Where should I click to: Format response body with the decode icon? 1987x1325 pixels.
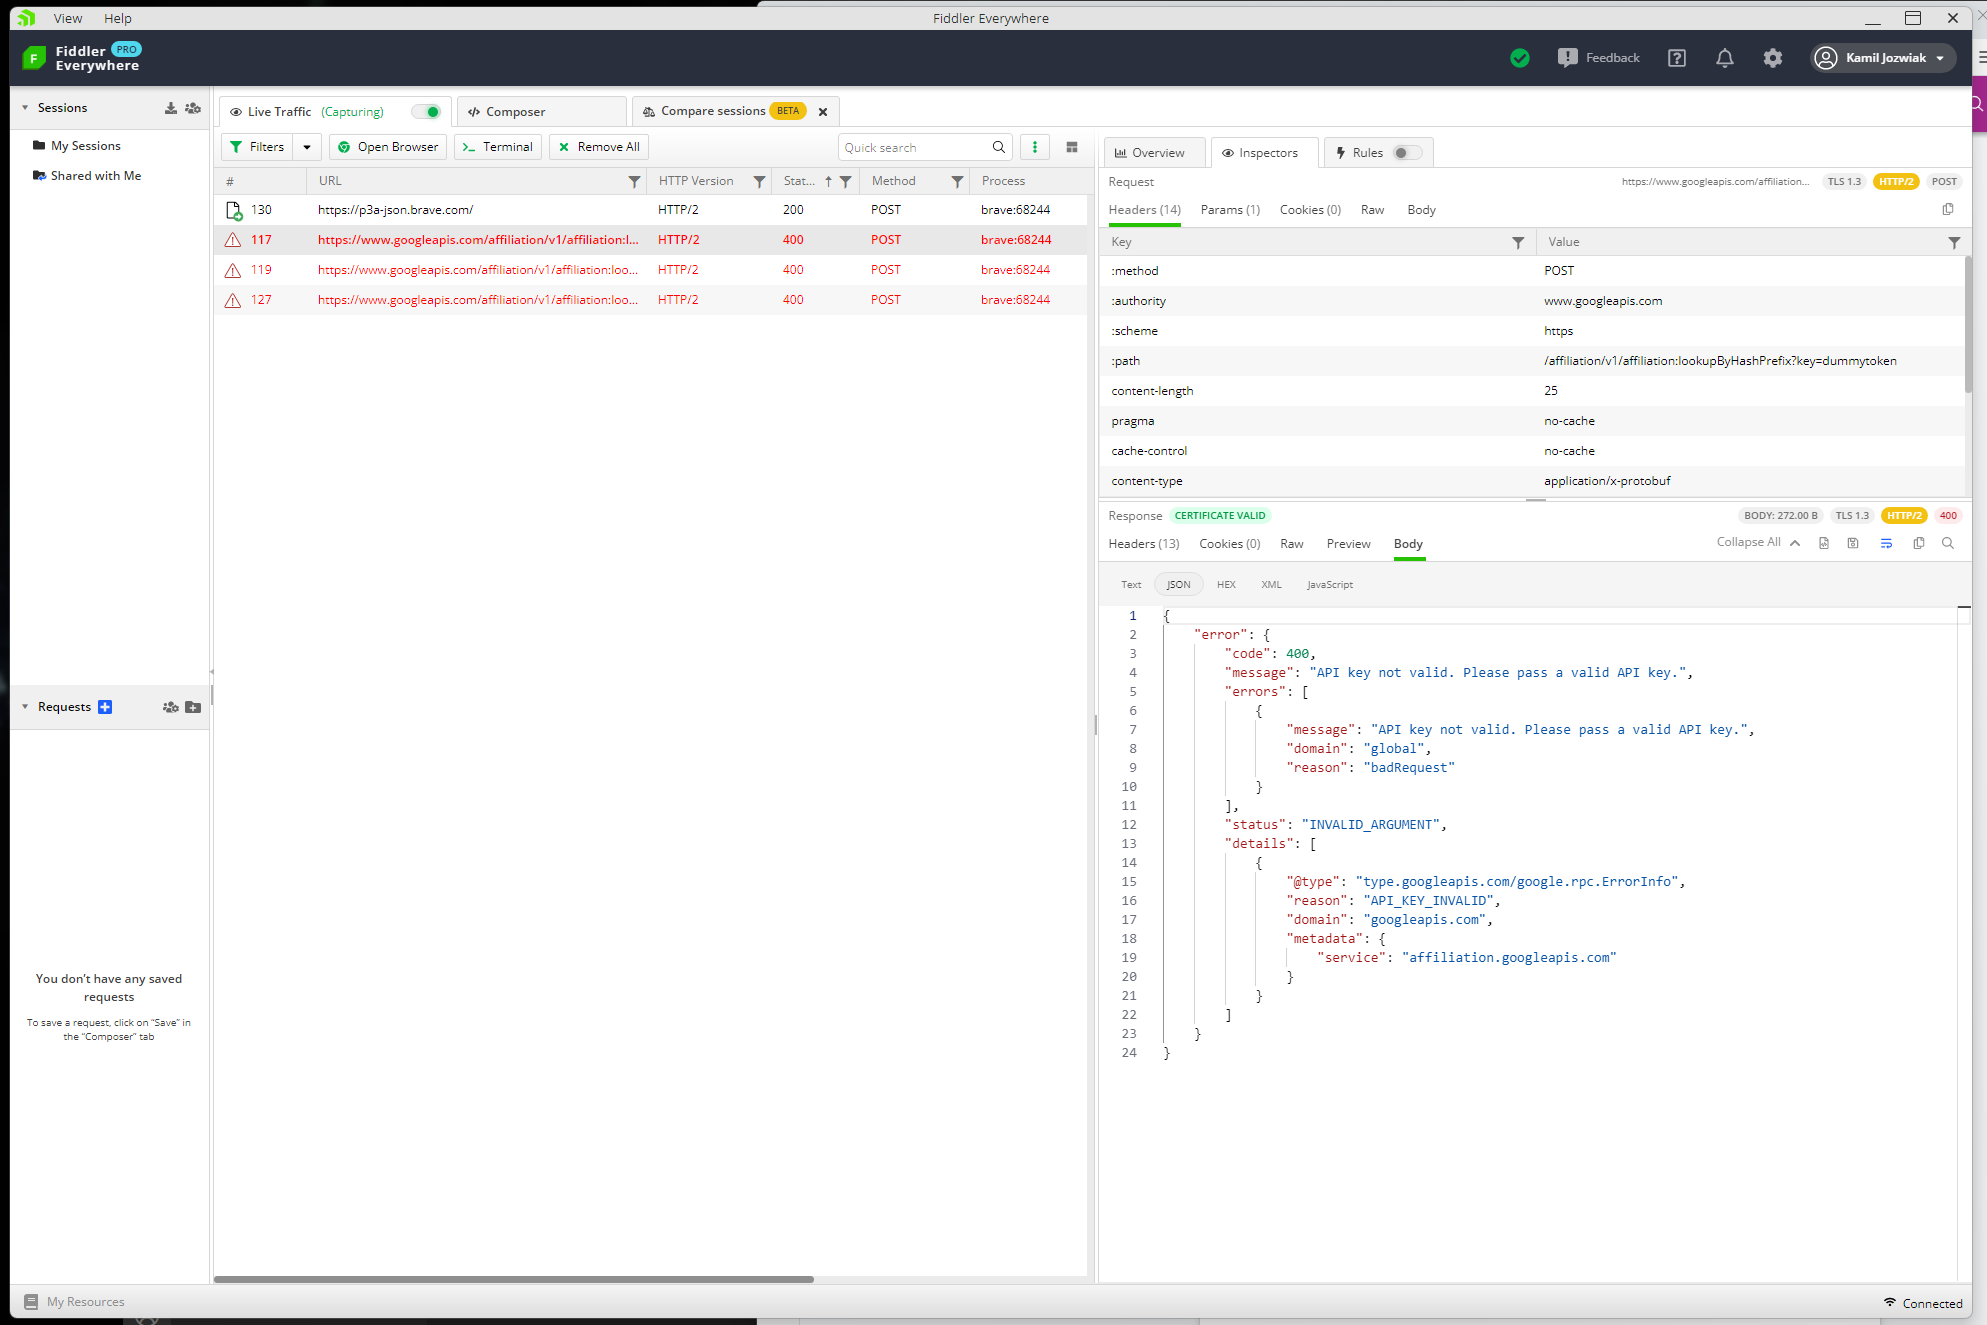[1824, 543]
